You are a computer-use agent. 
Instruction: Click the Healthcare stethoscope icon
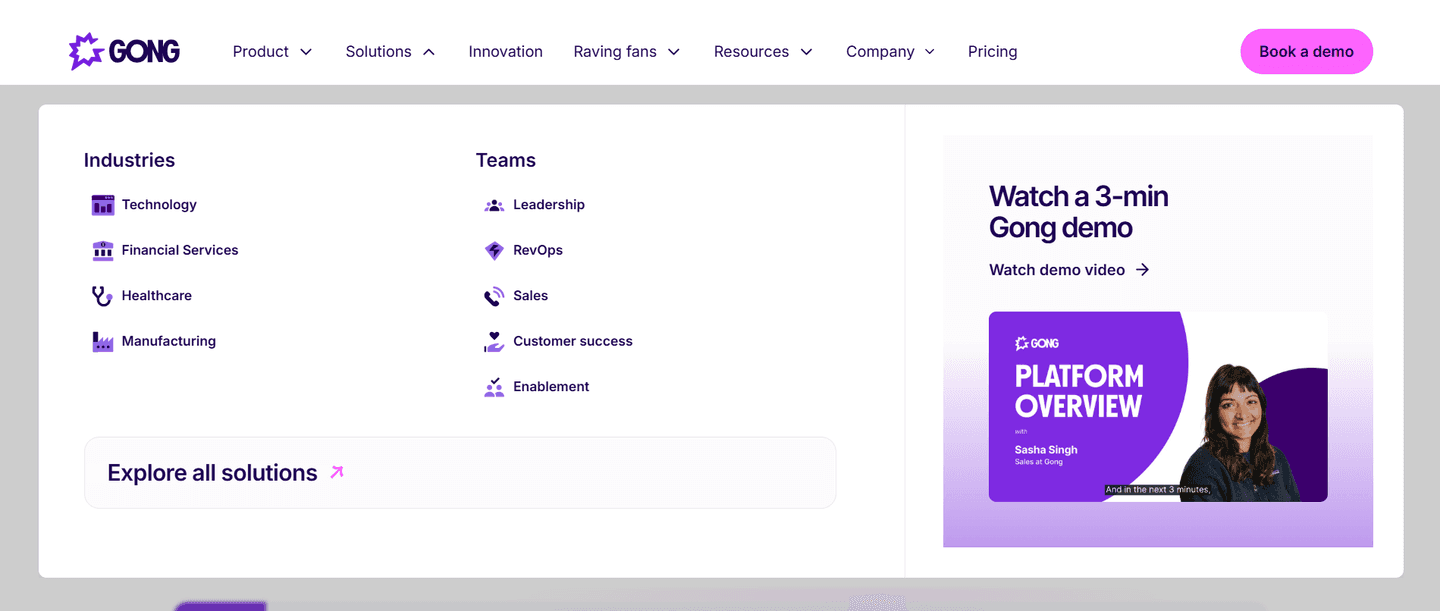(x=103, y=296)
